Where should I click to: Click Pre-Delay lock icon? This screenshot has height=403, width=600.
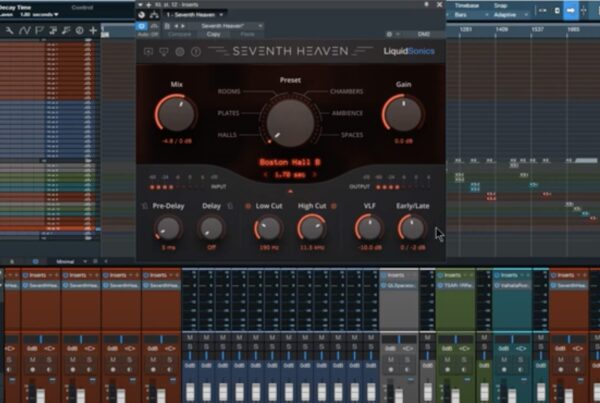145,206
